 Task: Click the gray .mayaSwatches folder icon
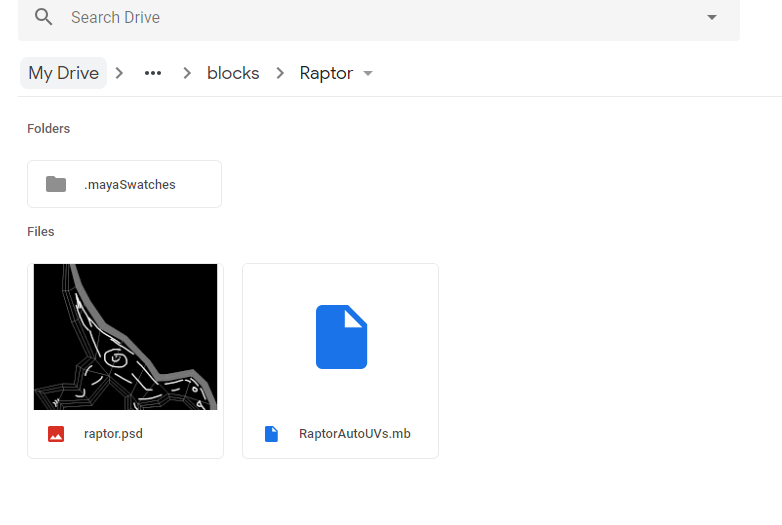click(56, 184)
